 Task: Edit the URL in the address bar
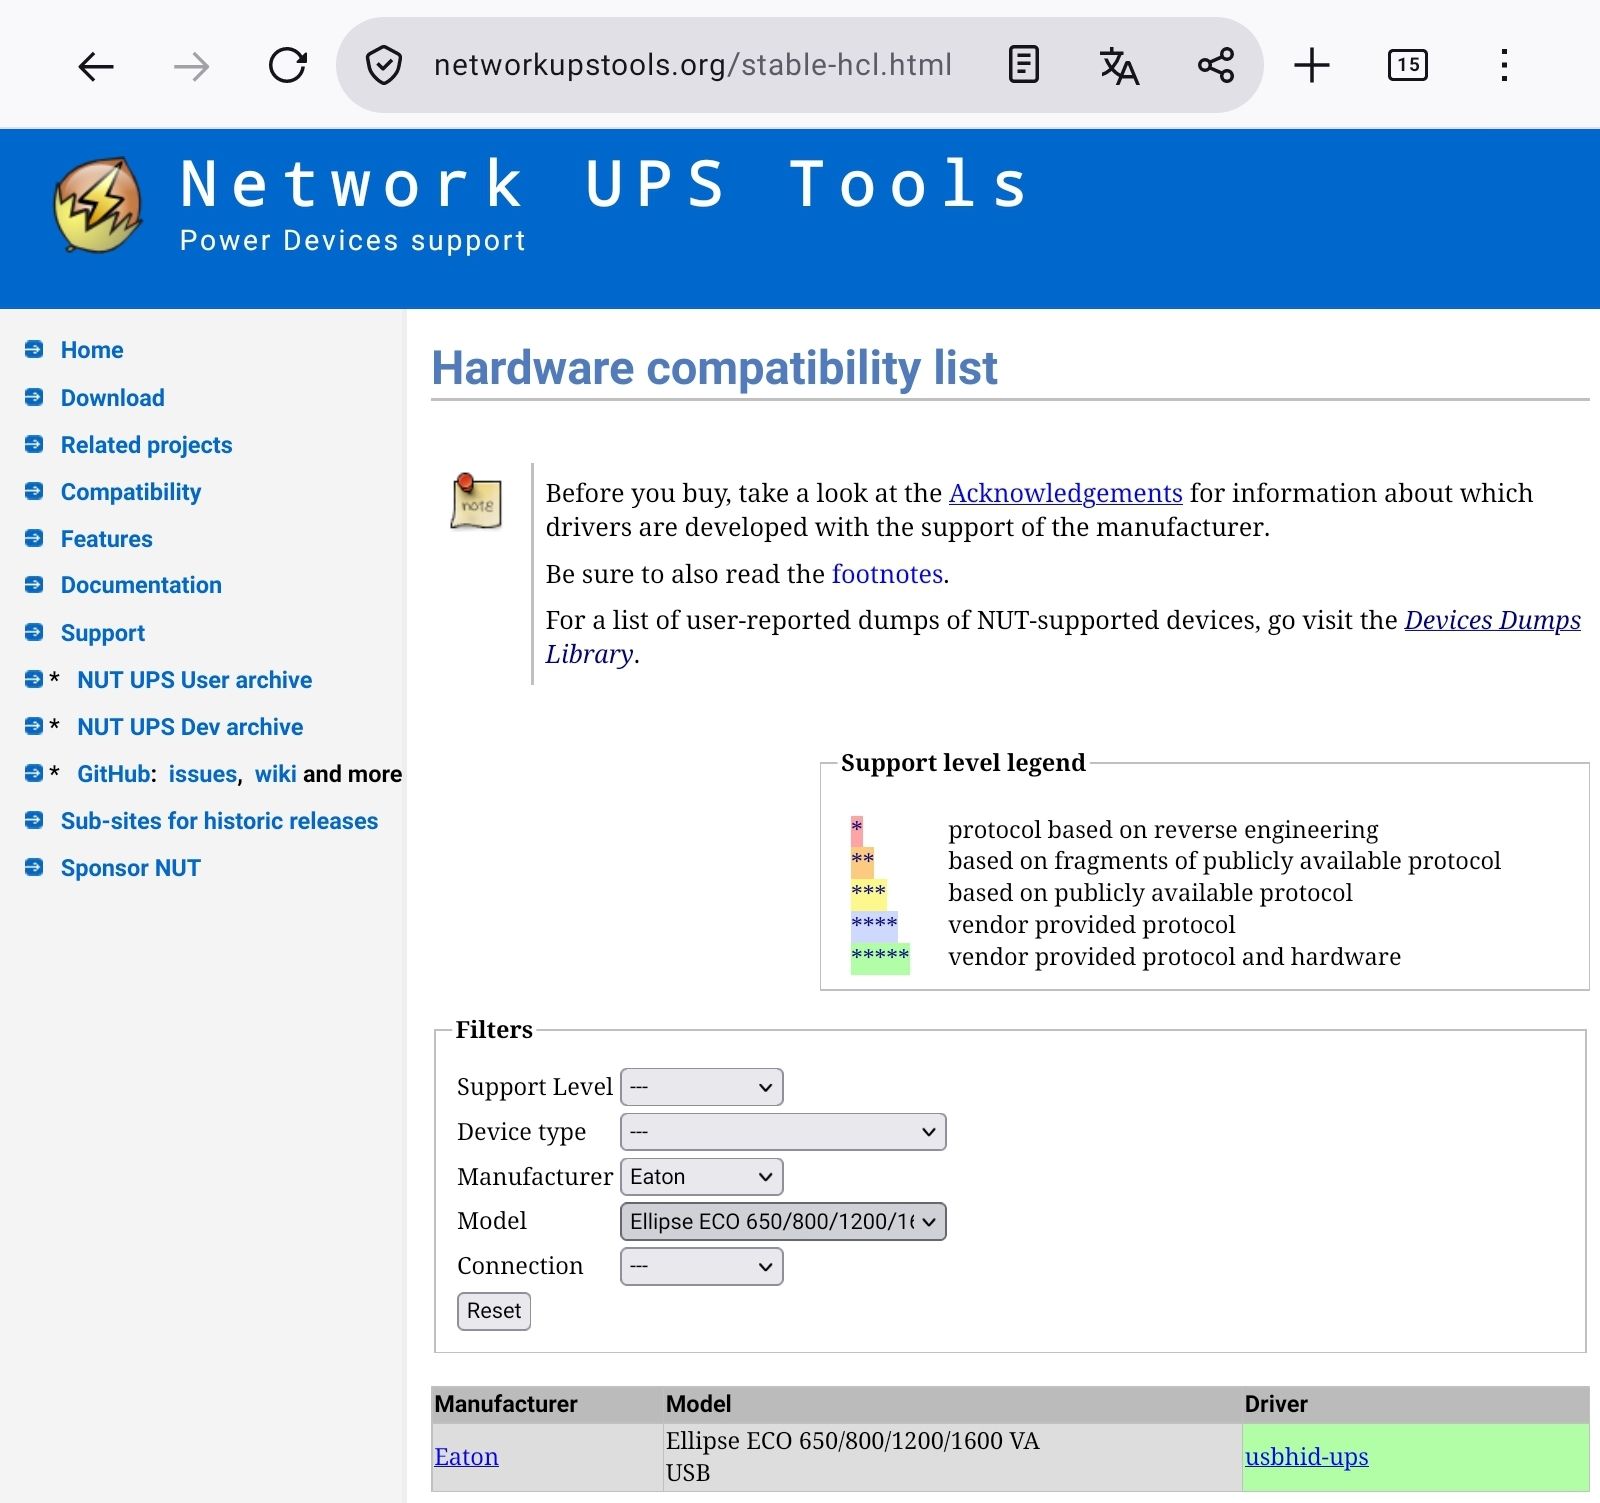tap(692, 66)
